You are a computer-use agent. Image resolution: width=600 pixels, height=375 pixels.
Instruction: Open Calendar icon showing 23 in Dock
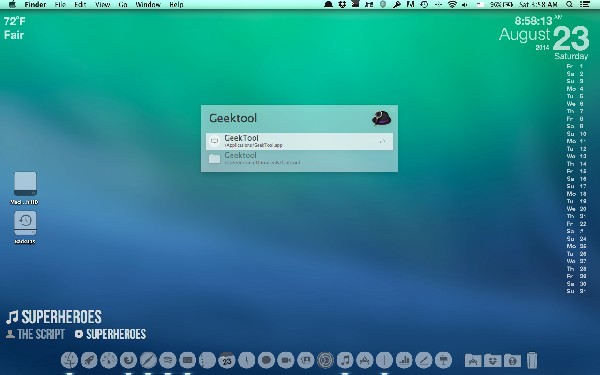[x=227, y=360]
